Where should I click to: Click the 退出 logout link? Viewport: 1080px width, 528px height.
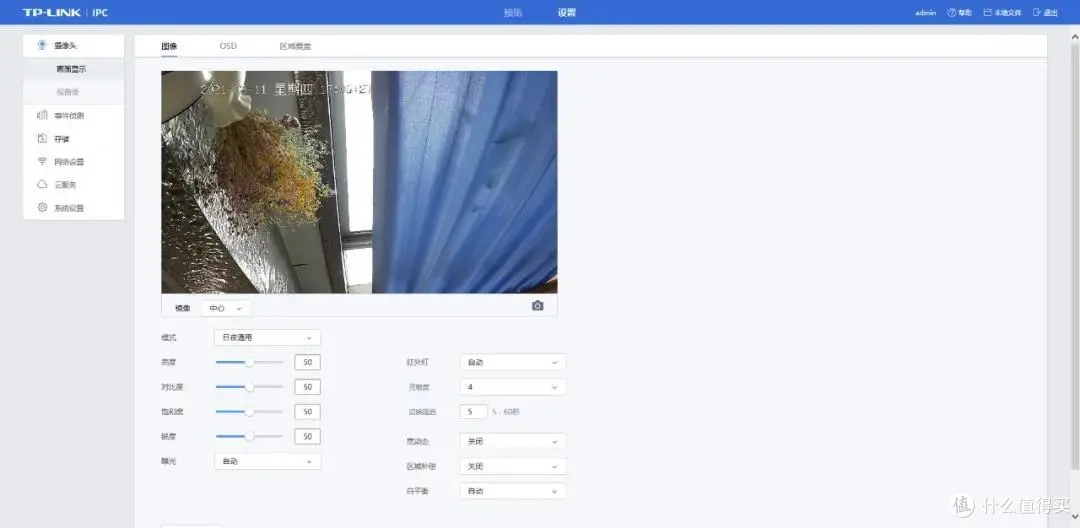(x=1050, y=12)
